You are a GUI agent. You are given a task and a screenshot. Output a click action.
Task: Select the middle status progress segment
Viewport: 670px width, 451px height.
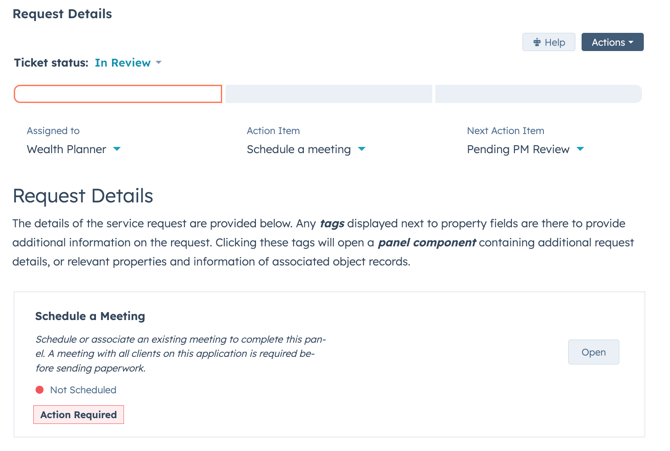coord(328,94)
